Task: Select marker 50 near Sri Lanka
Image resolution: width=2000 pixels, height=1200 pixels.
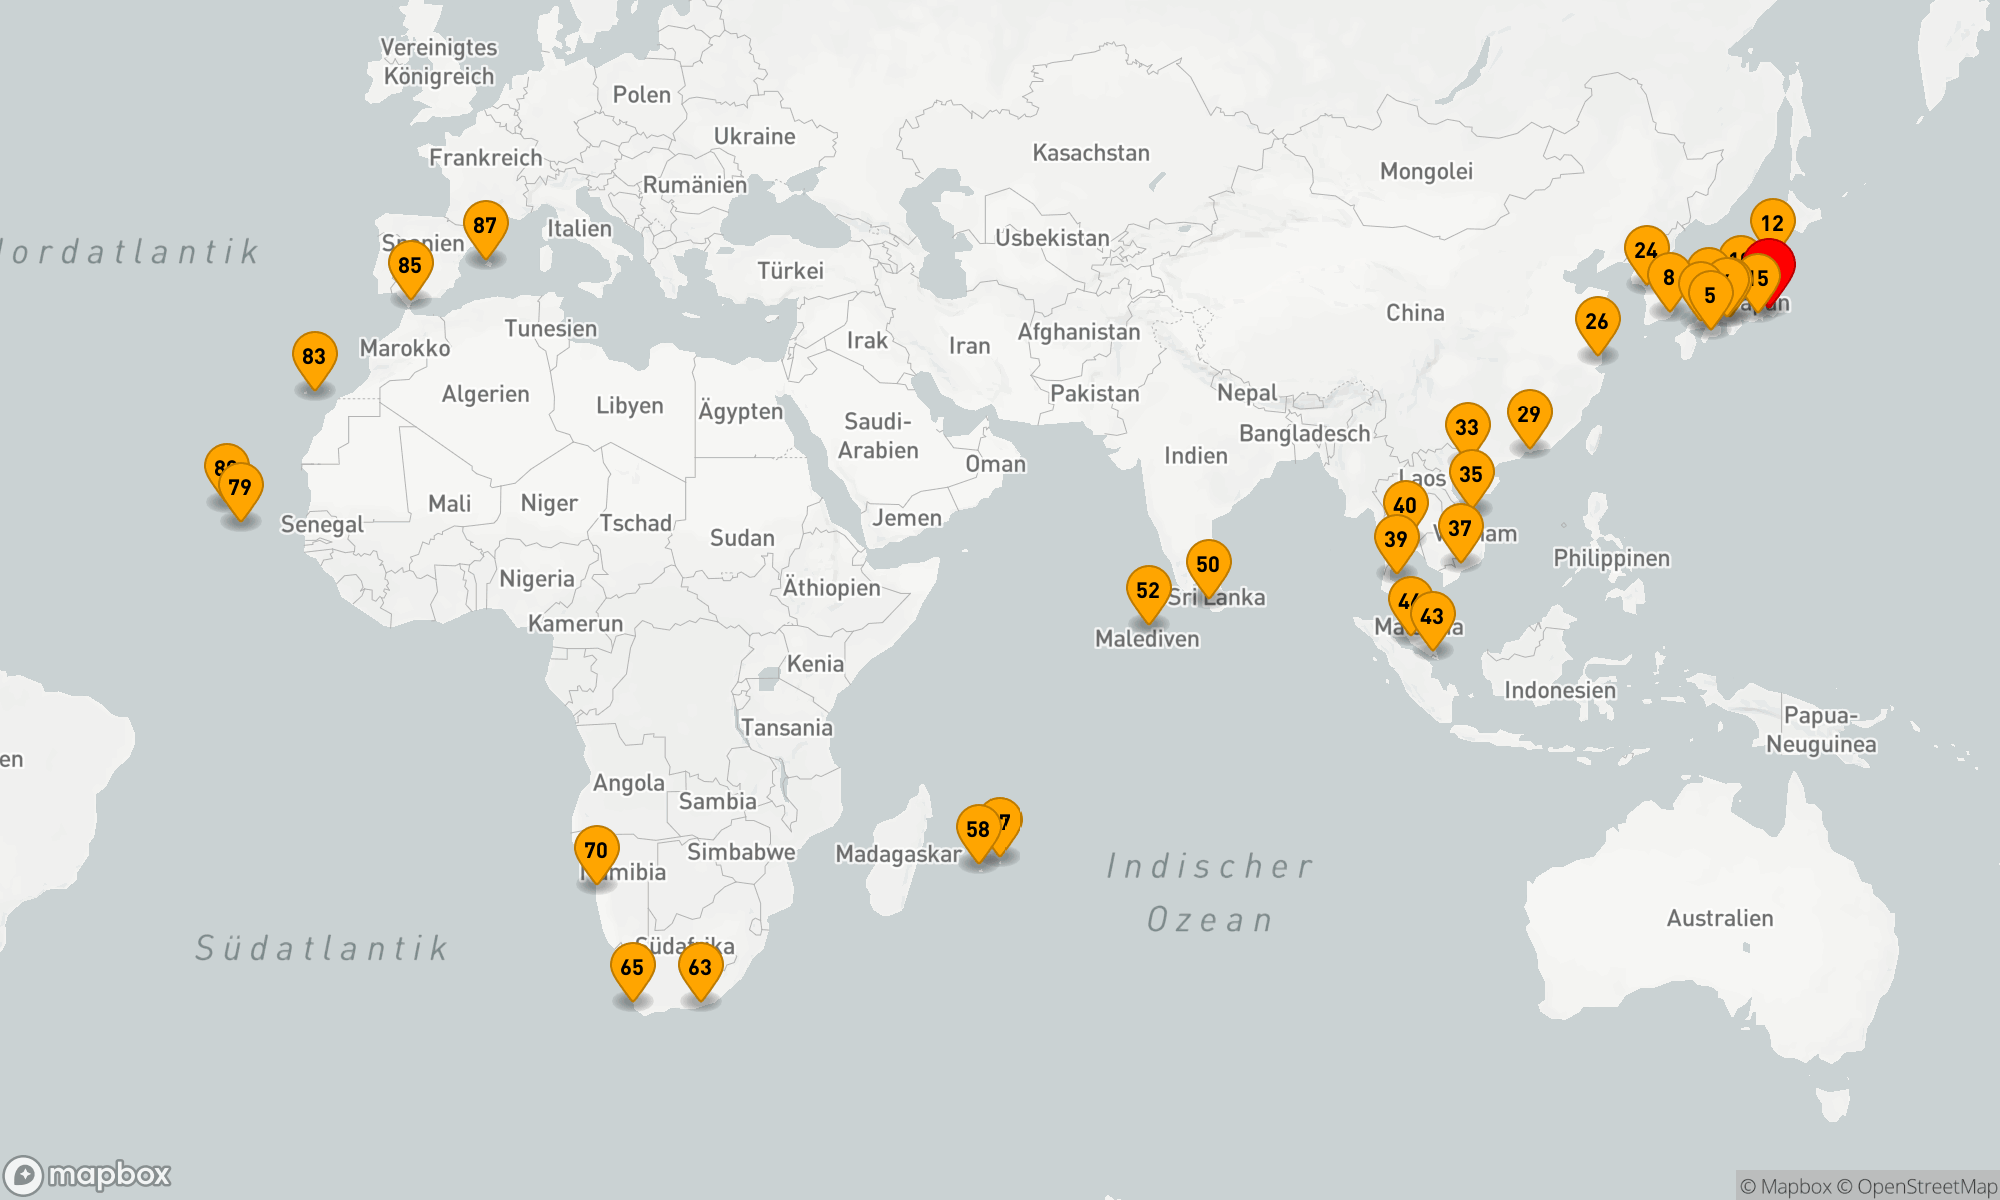Action: coord(1208,565)
